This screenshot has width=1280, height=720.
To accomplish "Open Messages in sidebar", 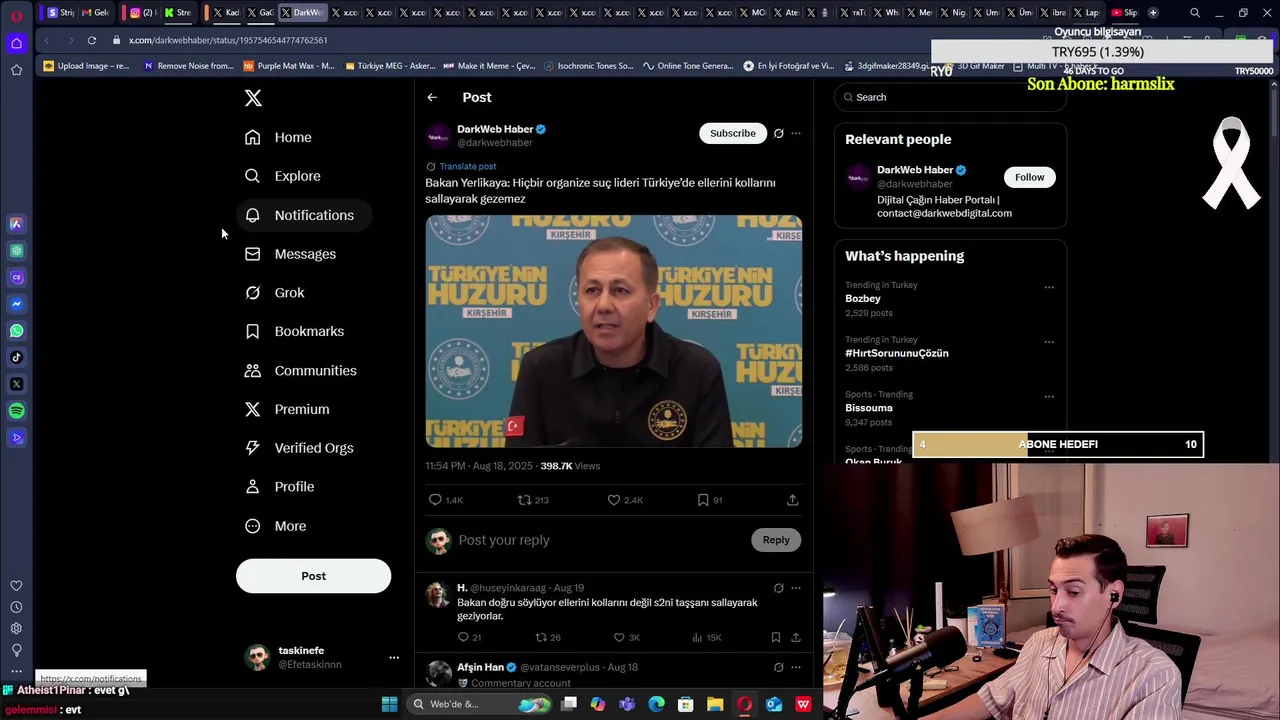I will click(291, 254).
